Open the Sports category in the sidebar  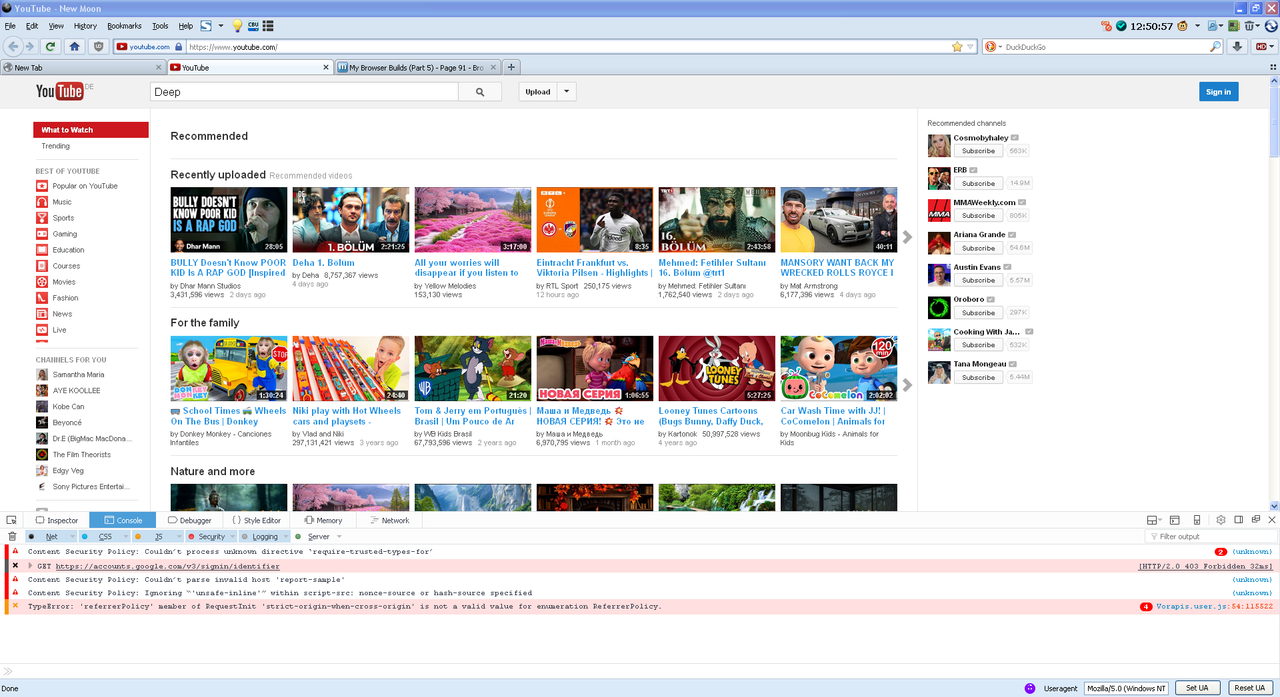63,218
